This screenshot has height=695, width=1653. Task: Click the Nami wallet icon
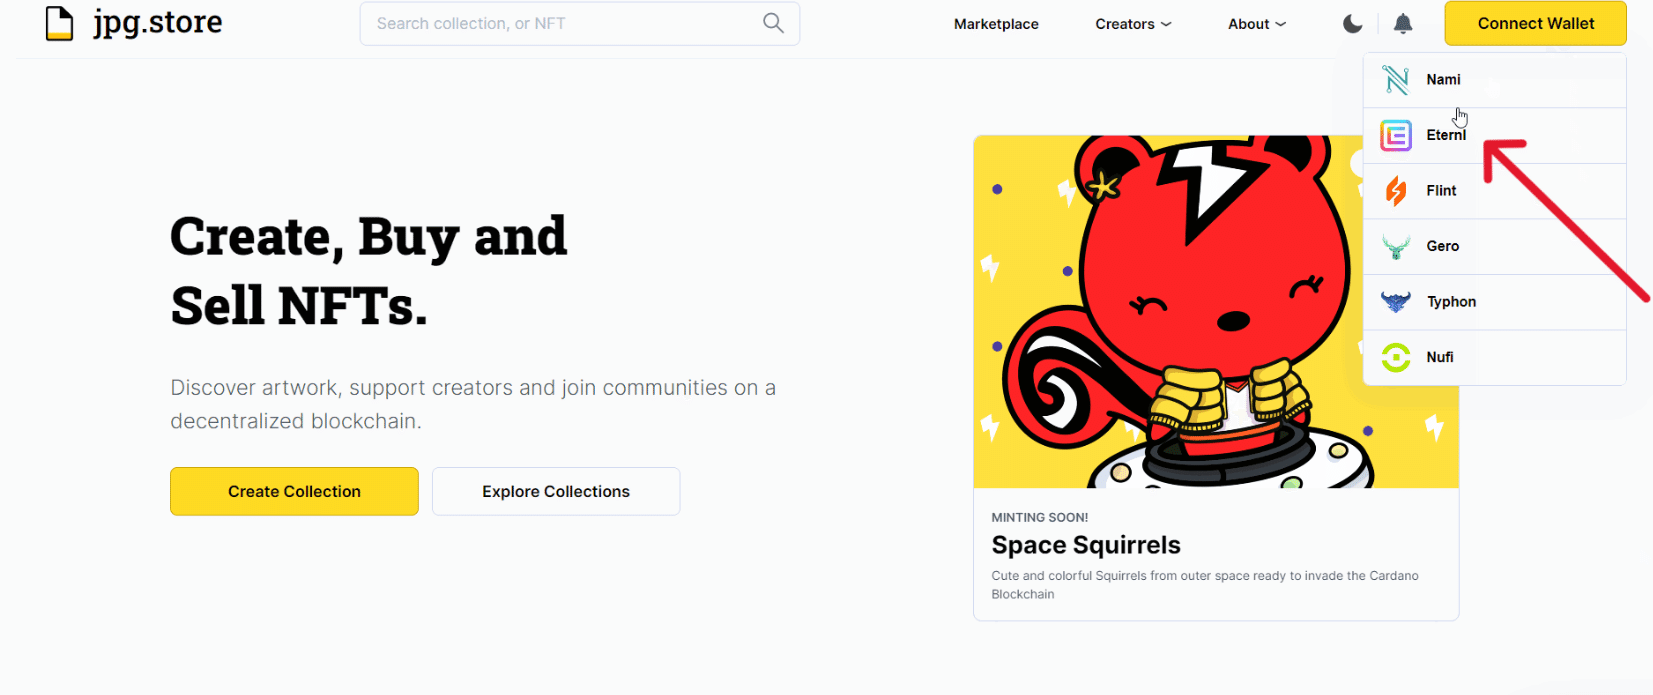click(x=1396, y=80)
